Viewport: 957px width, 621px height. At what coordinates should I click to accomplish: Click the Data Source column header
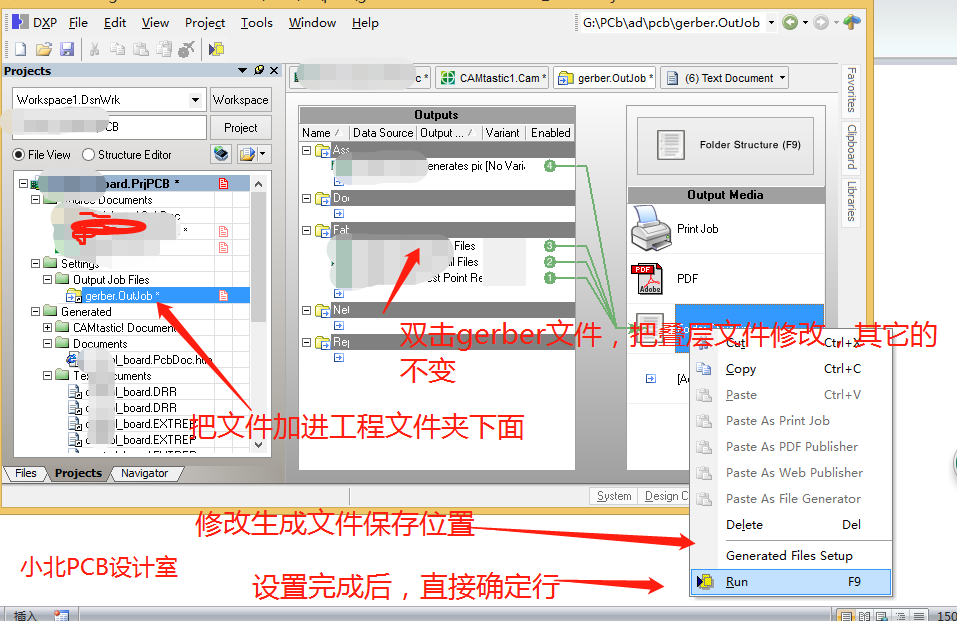383,133
